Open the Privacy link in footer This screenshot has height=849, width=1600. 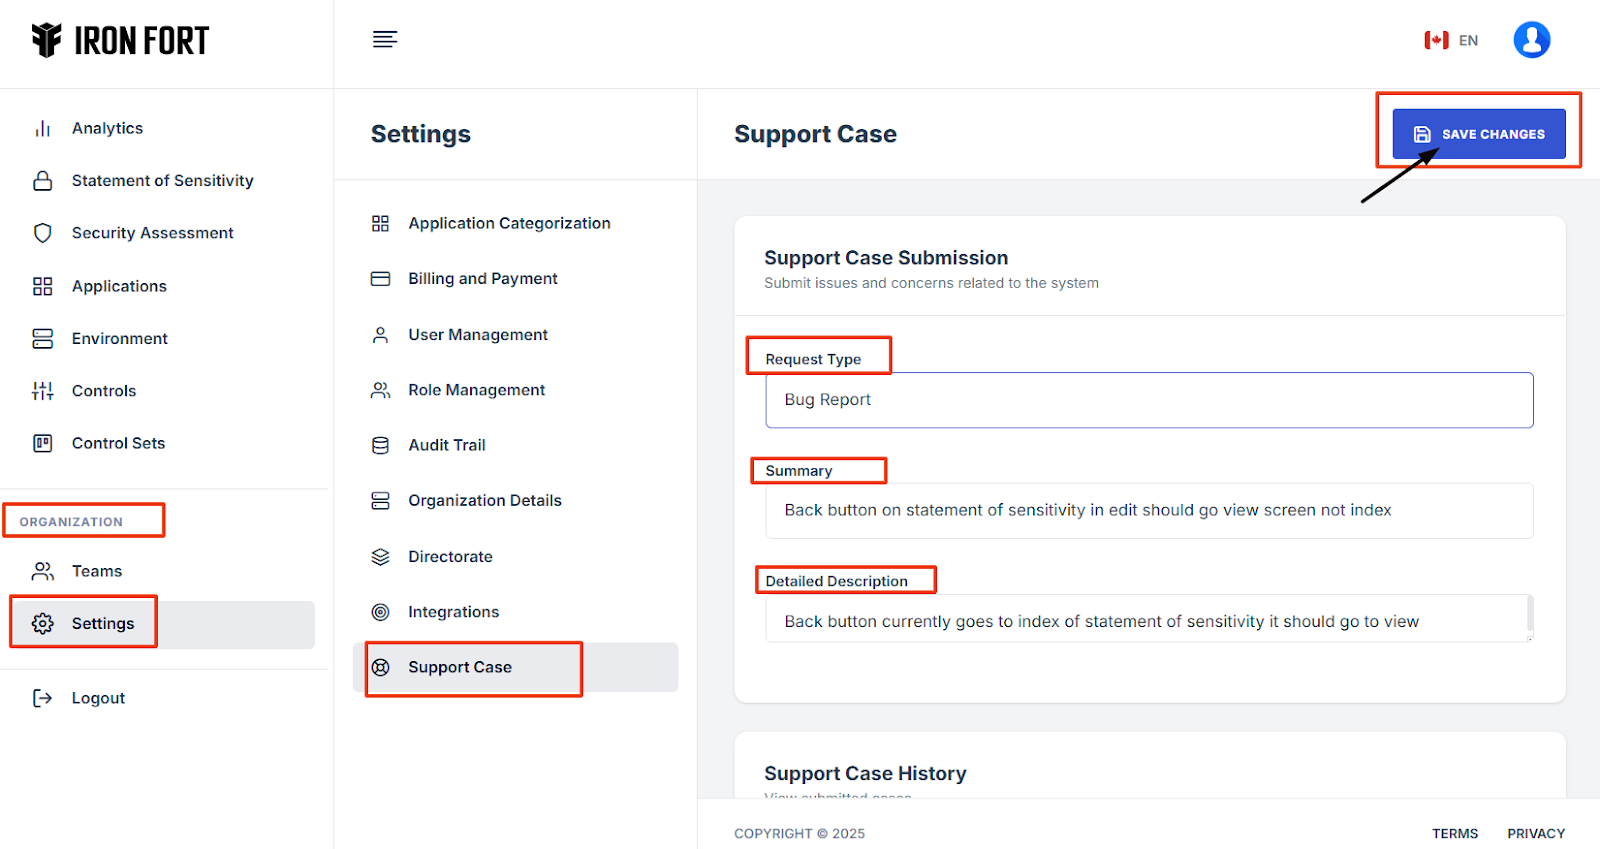pyautogui.click(x=1536, y=833)
